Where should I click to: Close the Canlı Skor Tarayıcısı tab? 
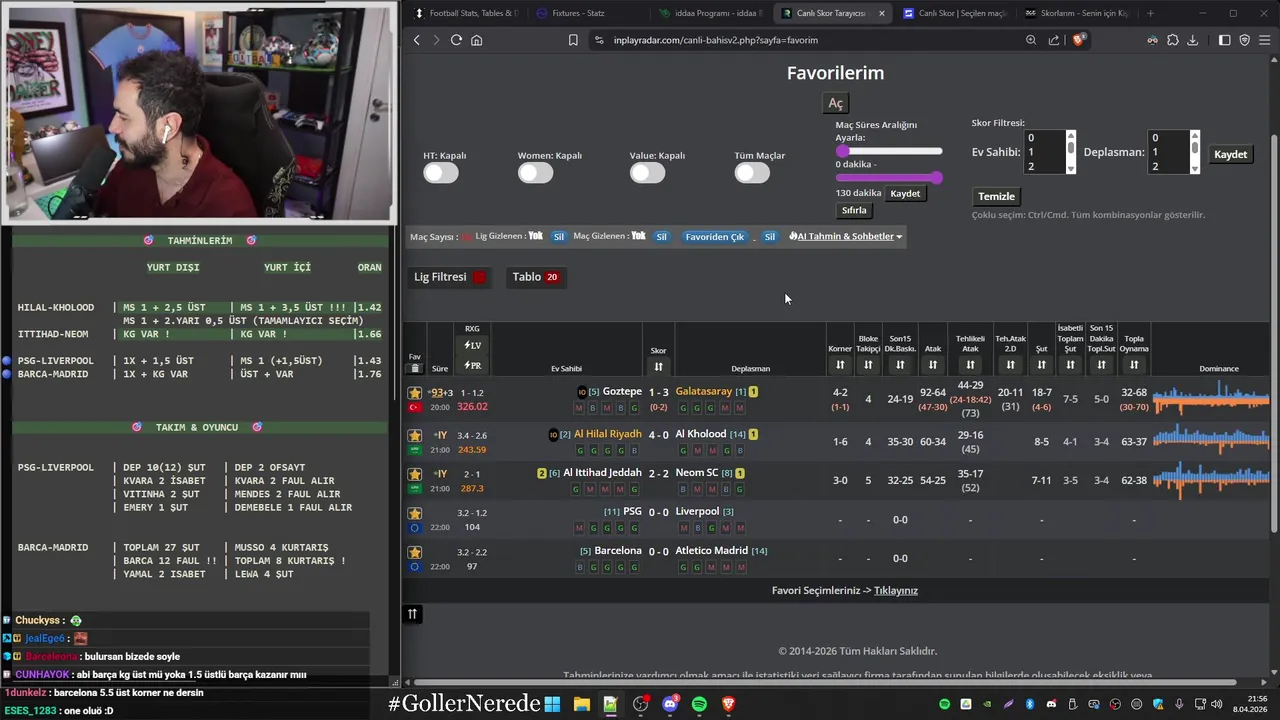pyautogui.click(x=881, y=13)
